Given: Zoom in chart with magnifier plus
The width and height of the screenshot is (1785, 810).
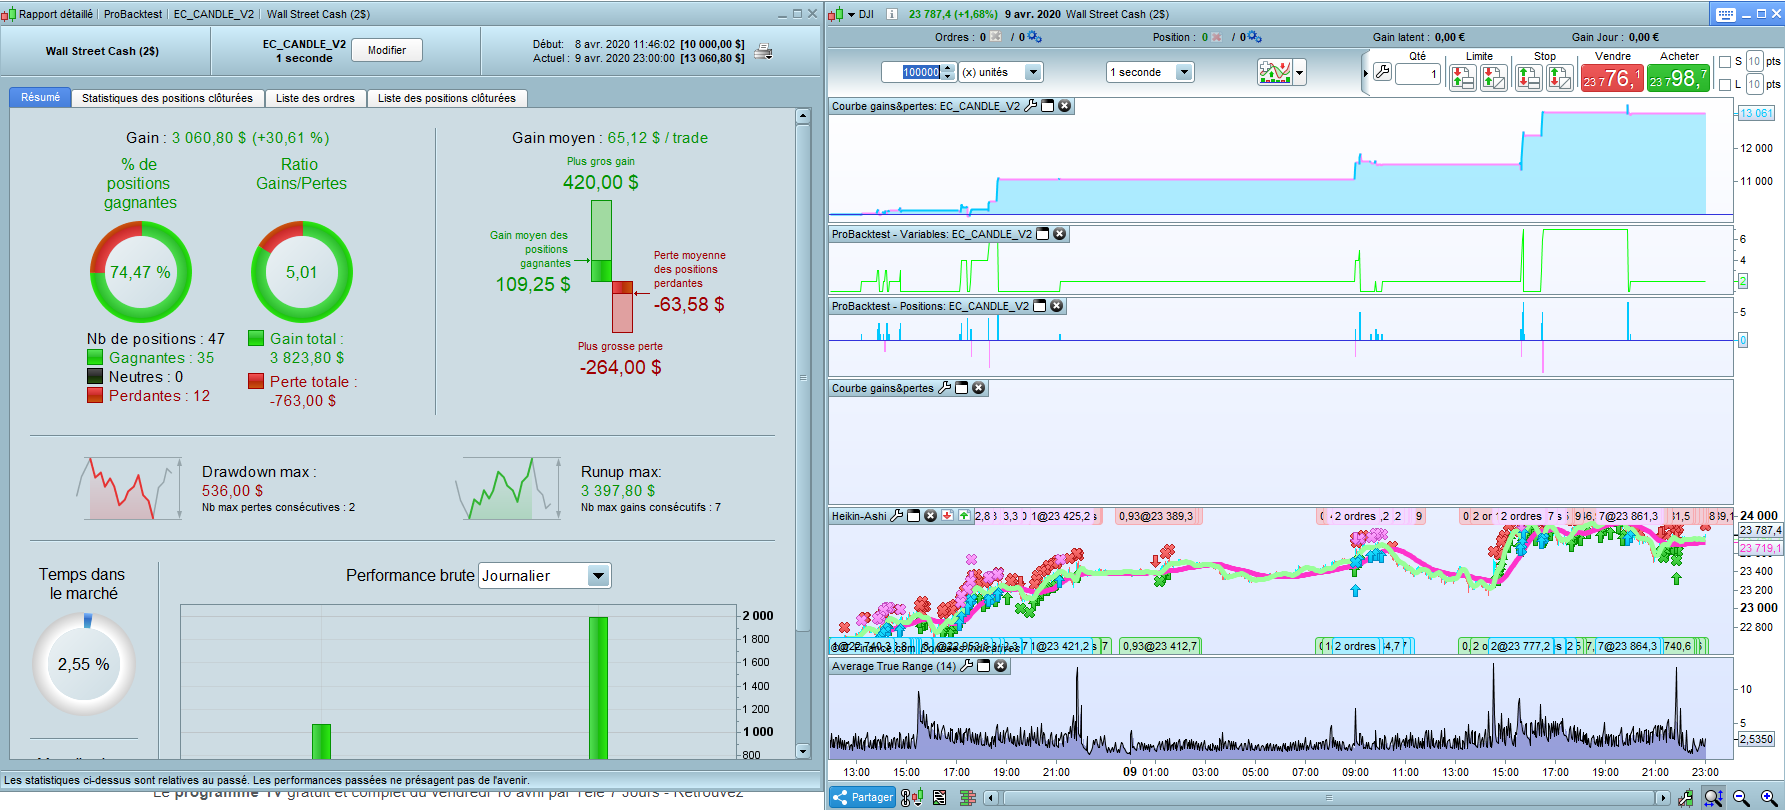Looking at the screenshot, I should click(x=1769, y=797).
